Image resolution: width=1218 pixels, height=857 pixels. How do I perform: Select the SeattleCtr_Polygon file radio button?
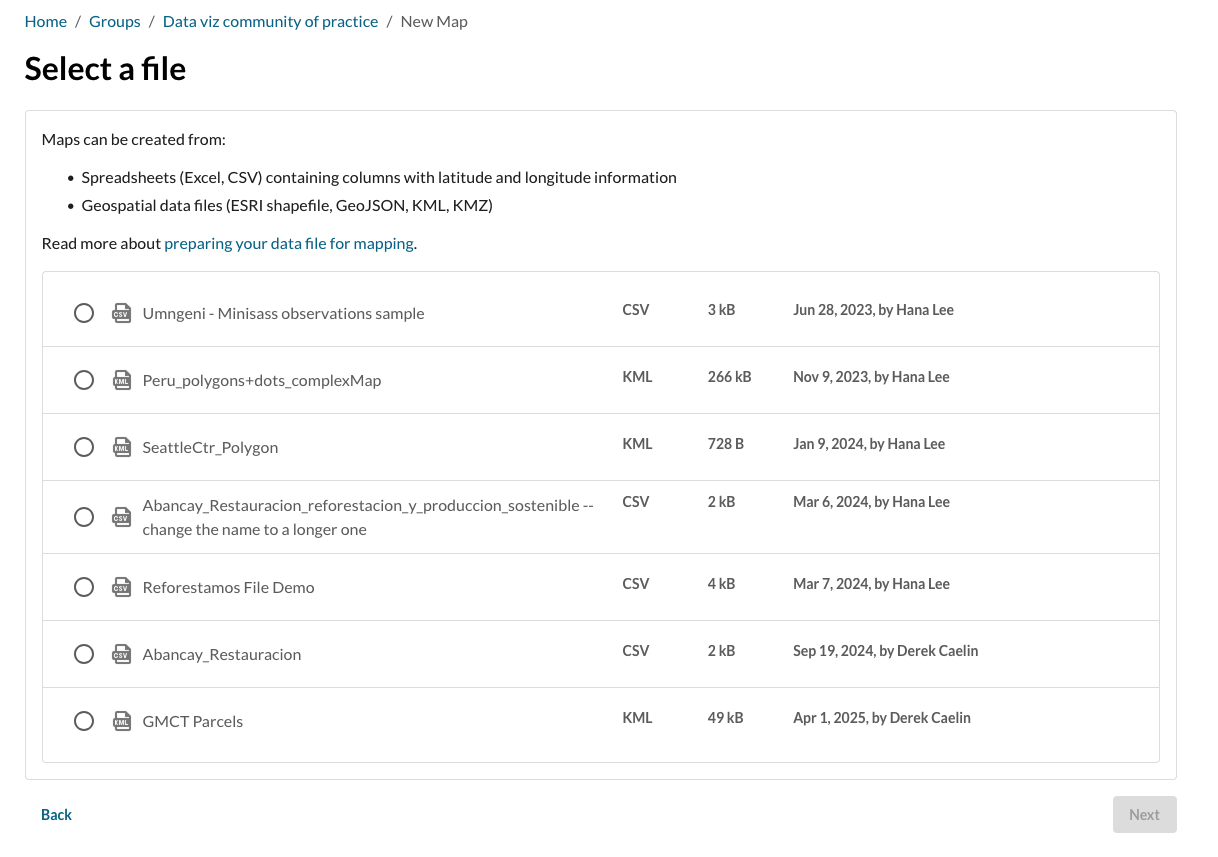pyautogui.click(x=84, y=447)
